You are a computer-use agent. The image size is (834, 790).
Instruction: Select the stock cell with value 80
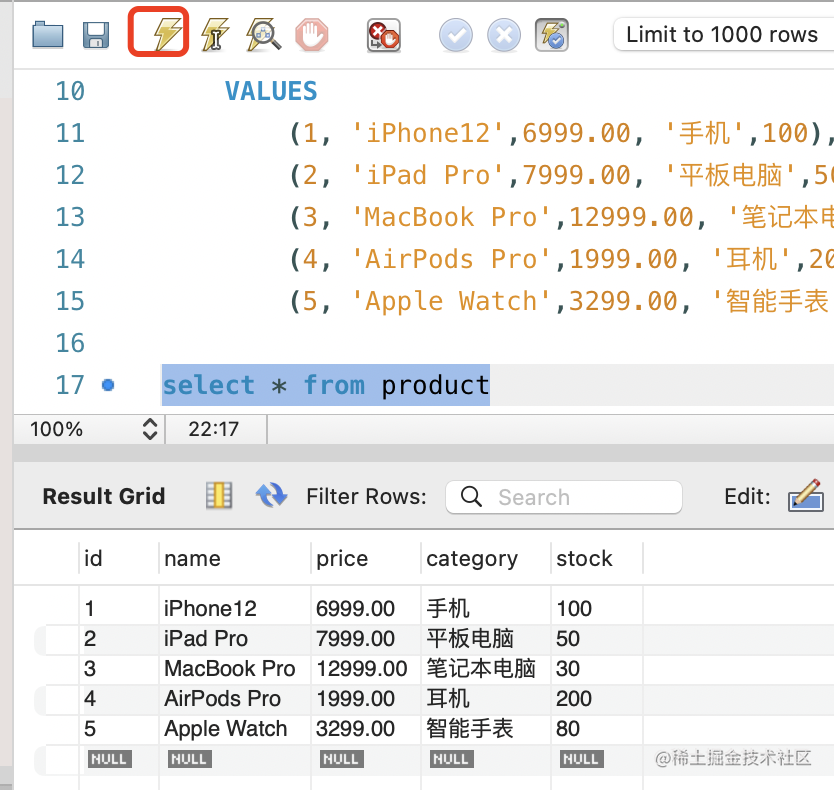tap(597, 728)
